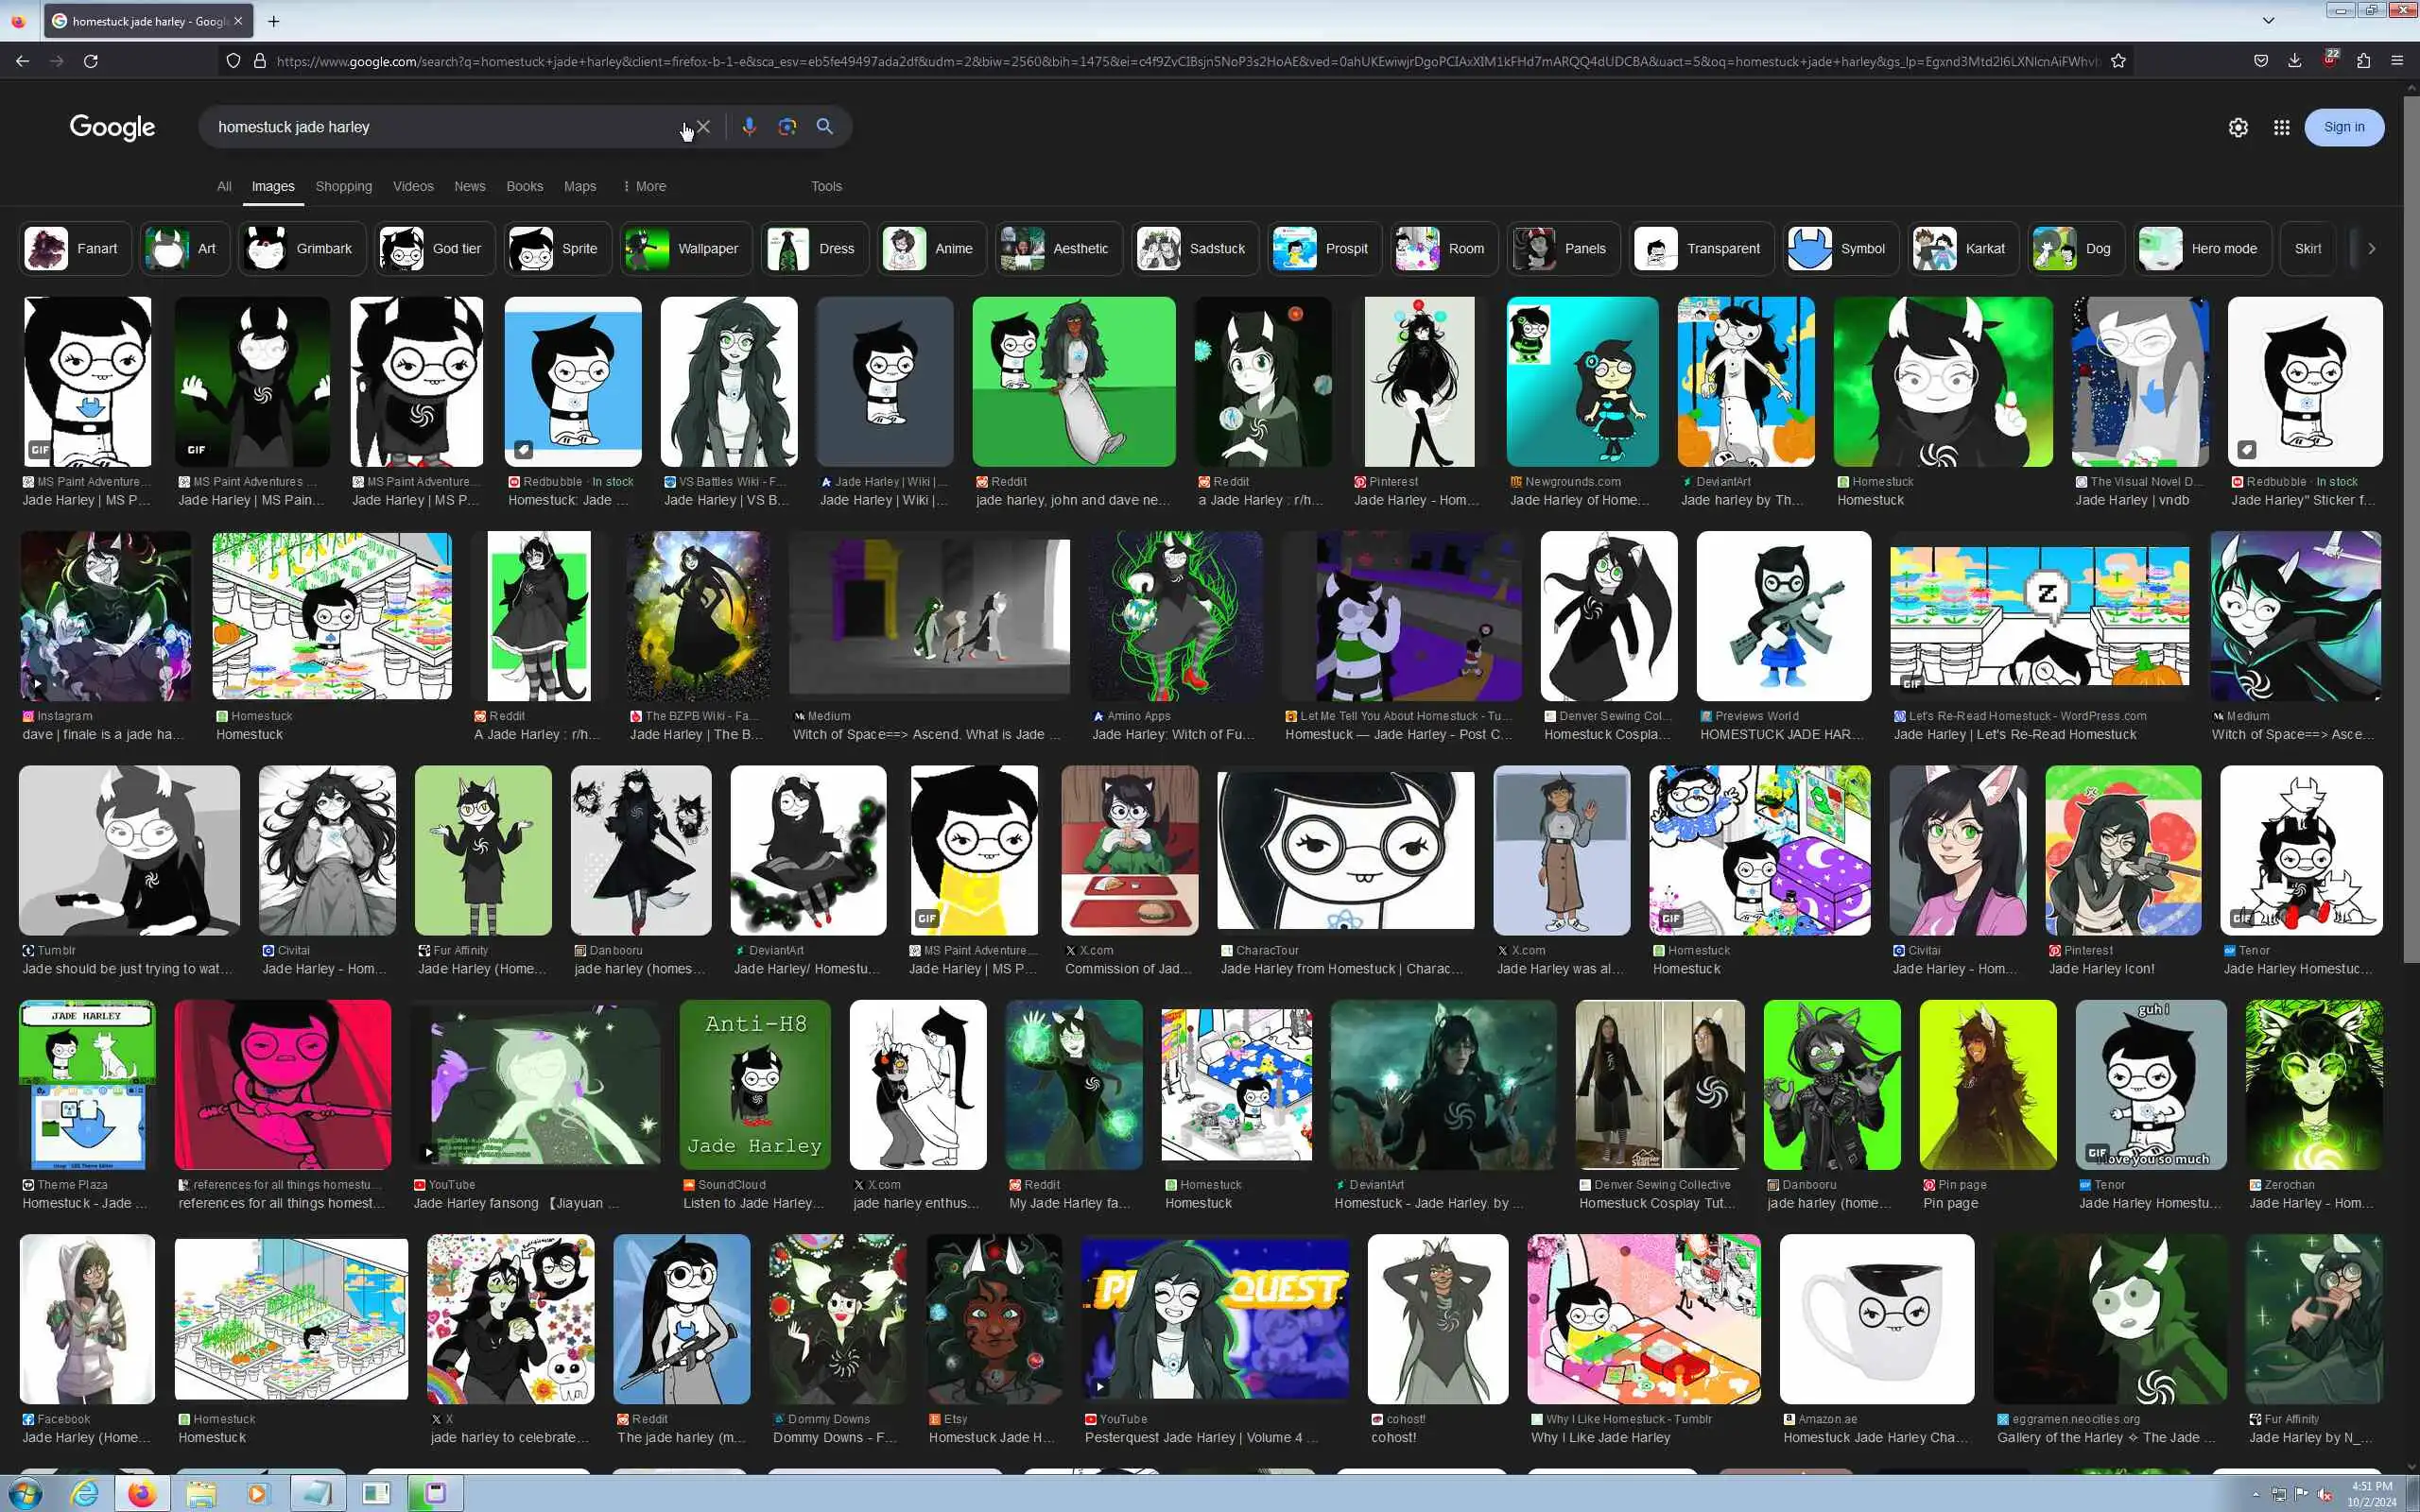Screen dimensions: 2420x1512
Task: Open the Tools filter options
Action: pyautogui.click(x=826, y=186)
